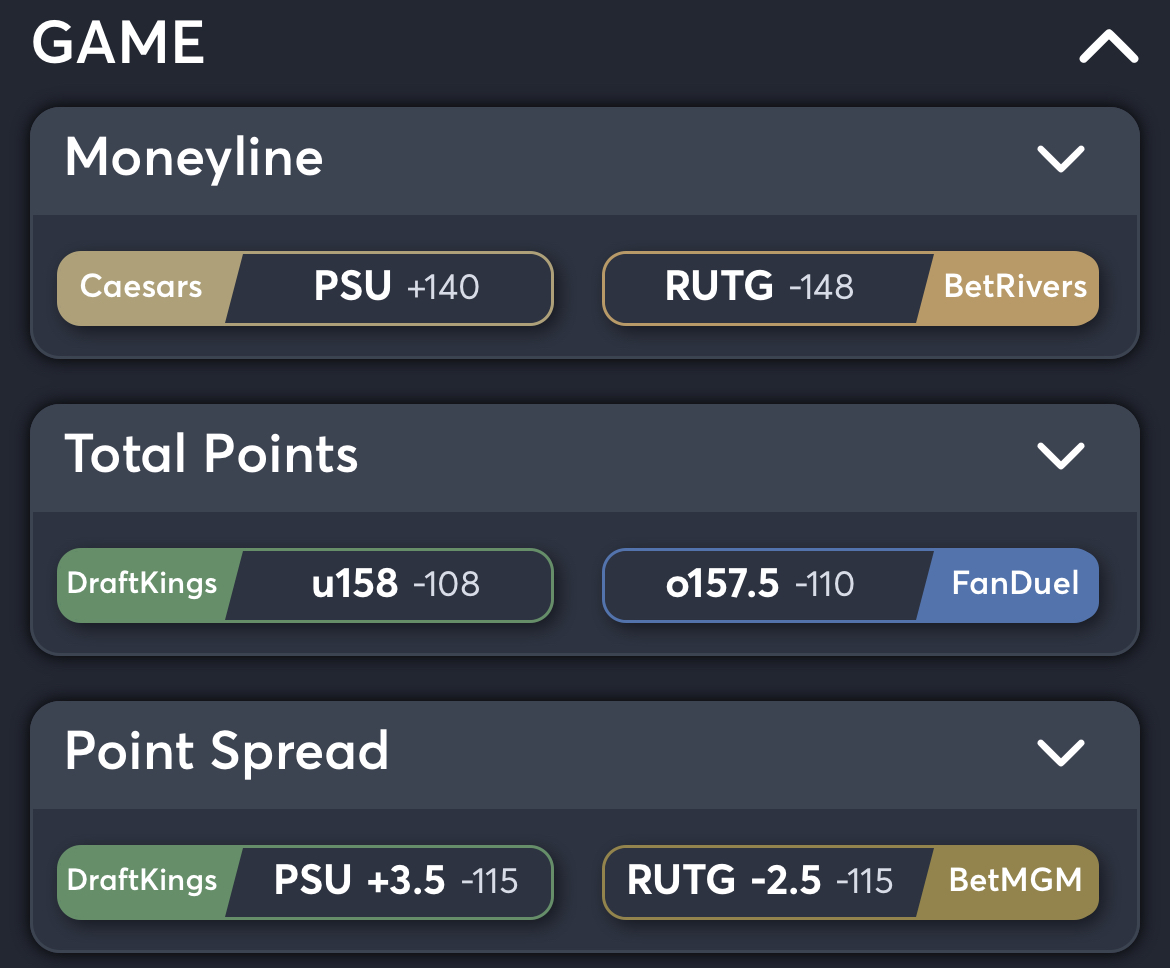Collapse the GAME section
The image size is (1170, 968).
tap(1105, 45)
